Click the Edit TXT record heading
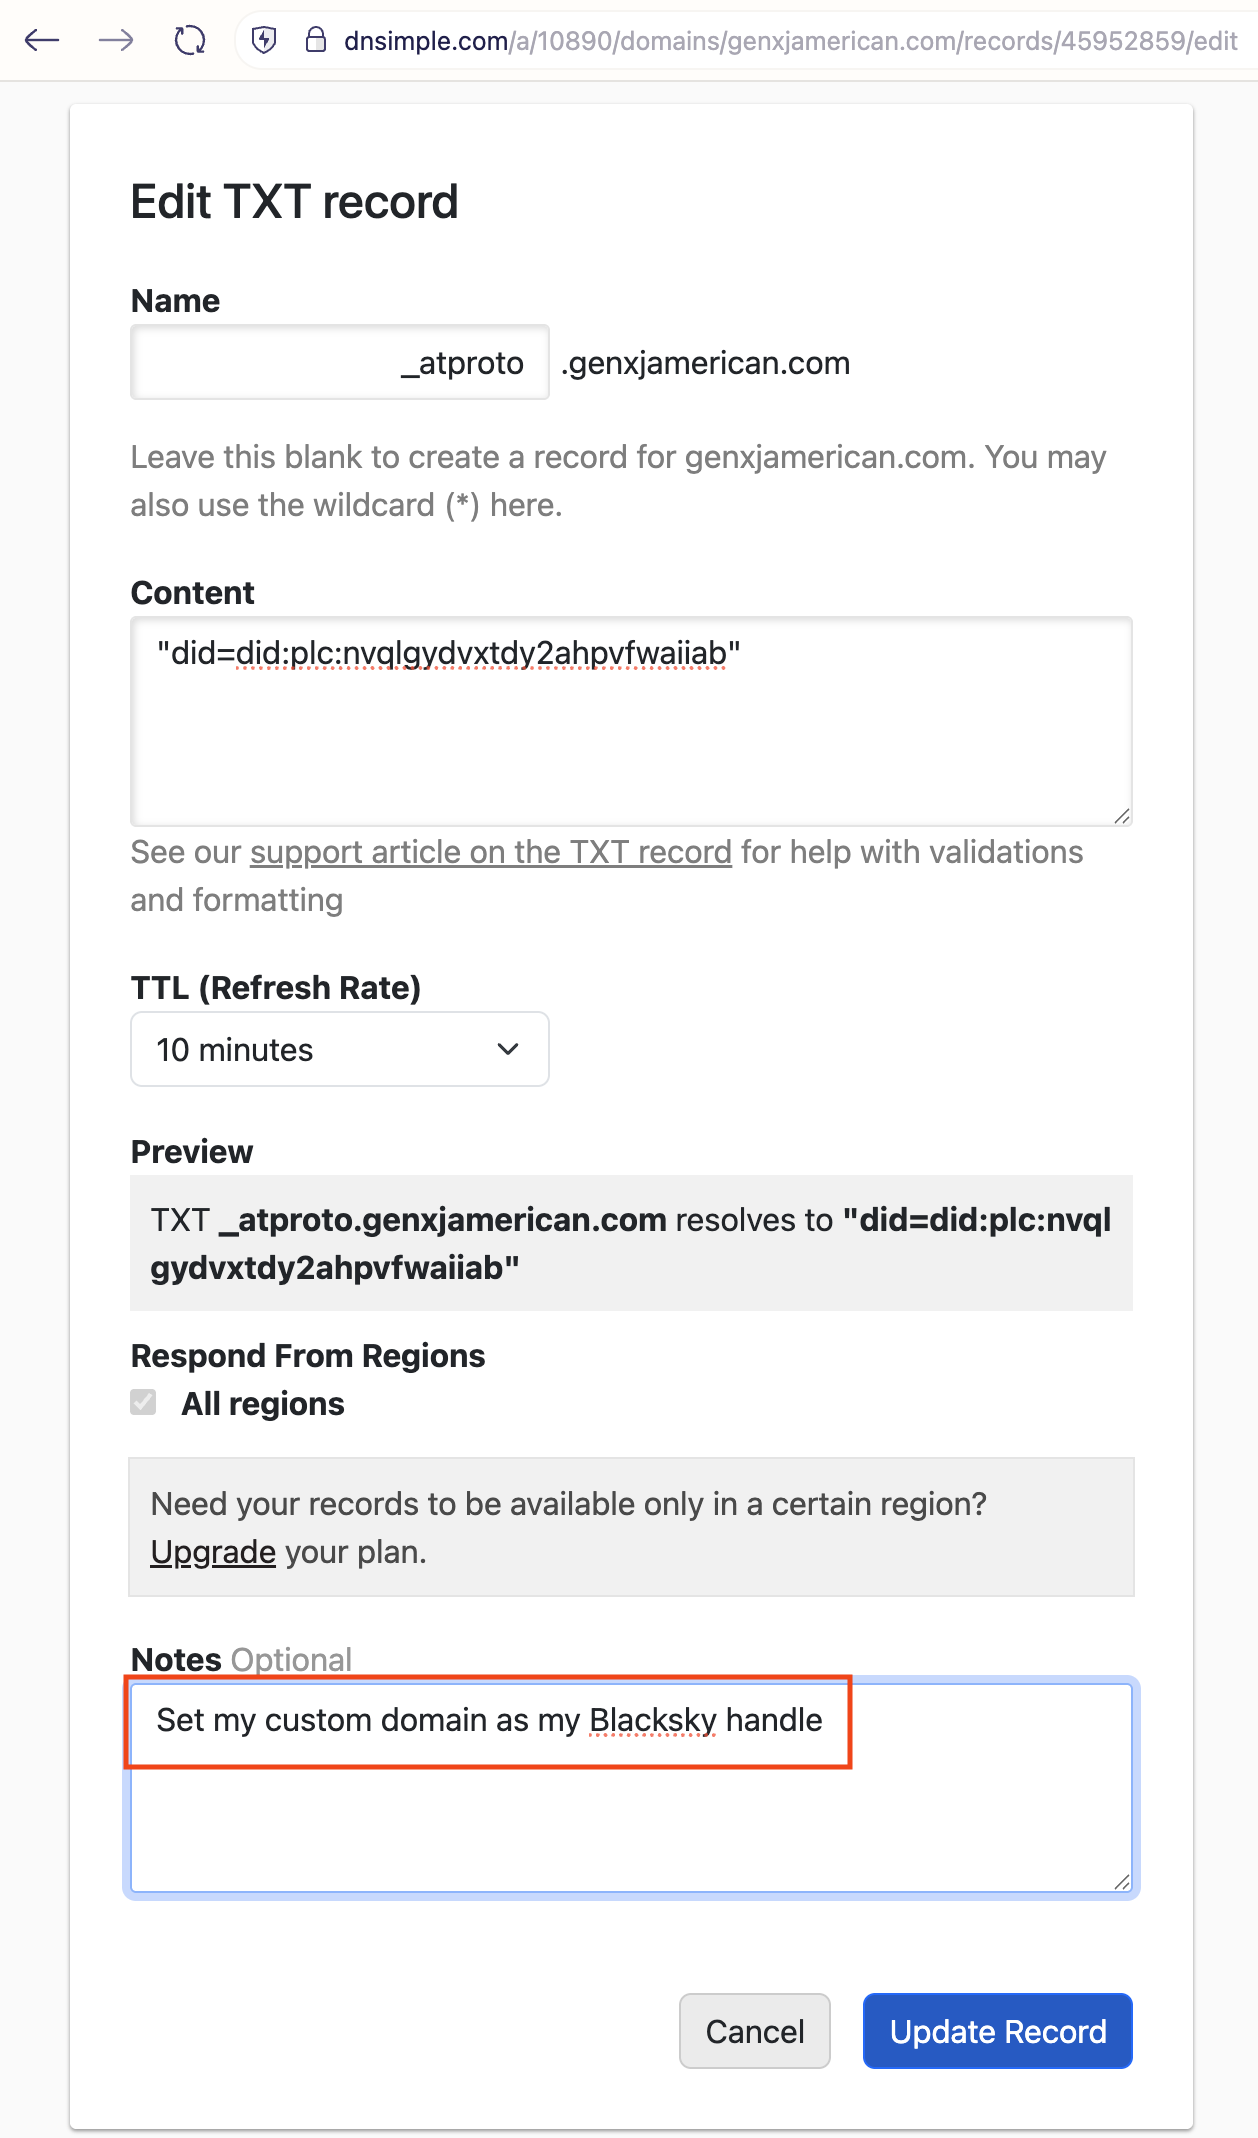This screenshot has width=1258, height=2138. pos(293,201)
